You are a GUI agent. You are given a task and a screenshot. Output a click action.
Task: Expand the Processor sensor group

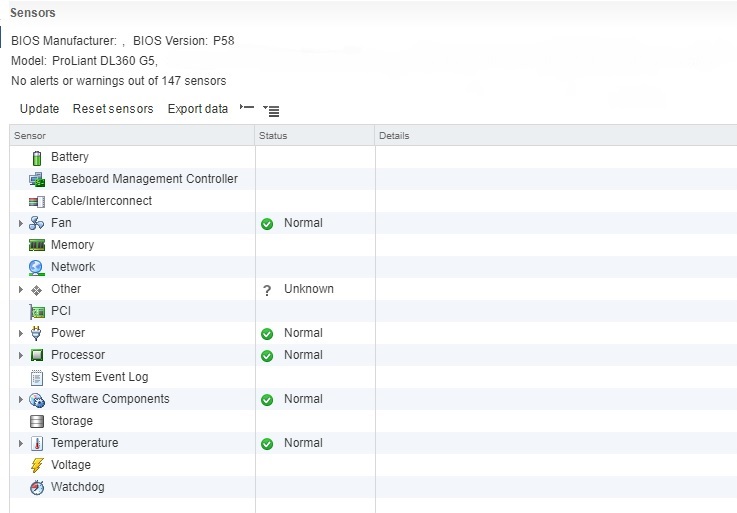21,355
